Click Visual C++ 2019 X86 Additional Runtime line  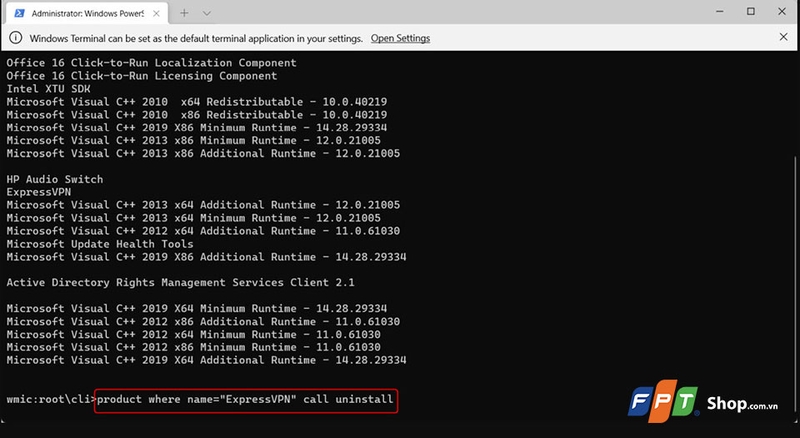click(206, 257)
